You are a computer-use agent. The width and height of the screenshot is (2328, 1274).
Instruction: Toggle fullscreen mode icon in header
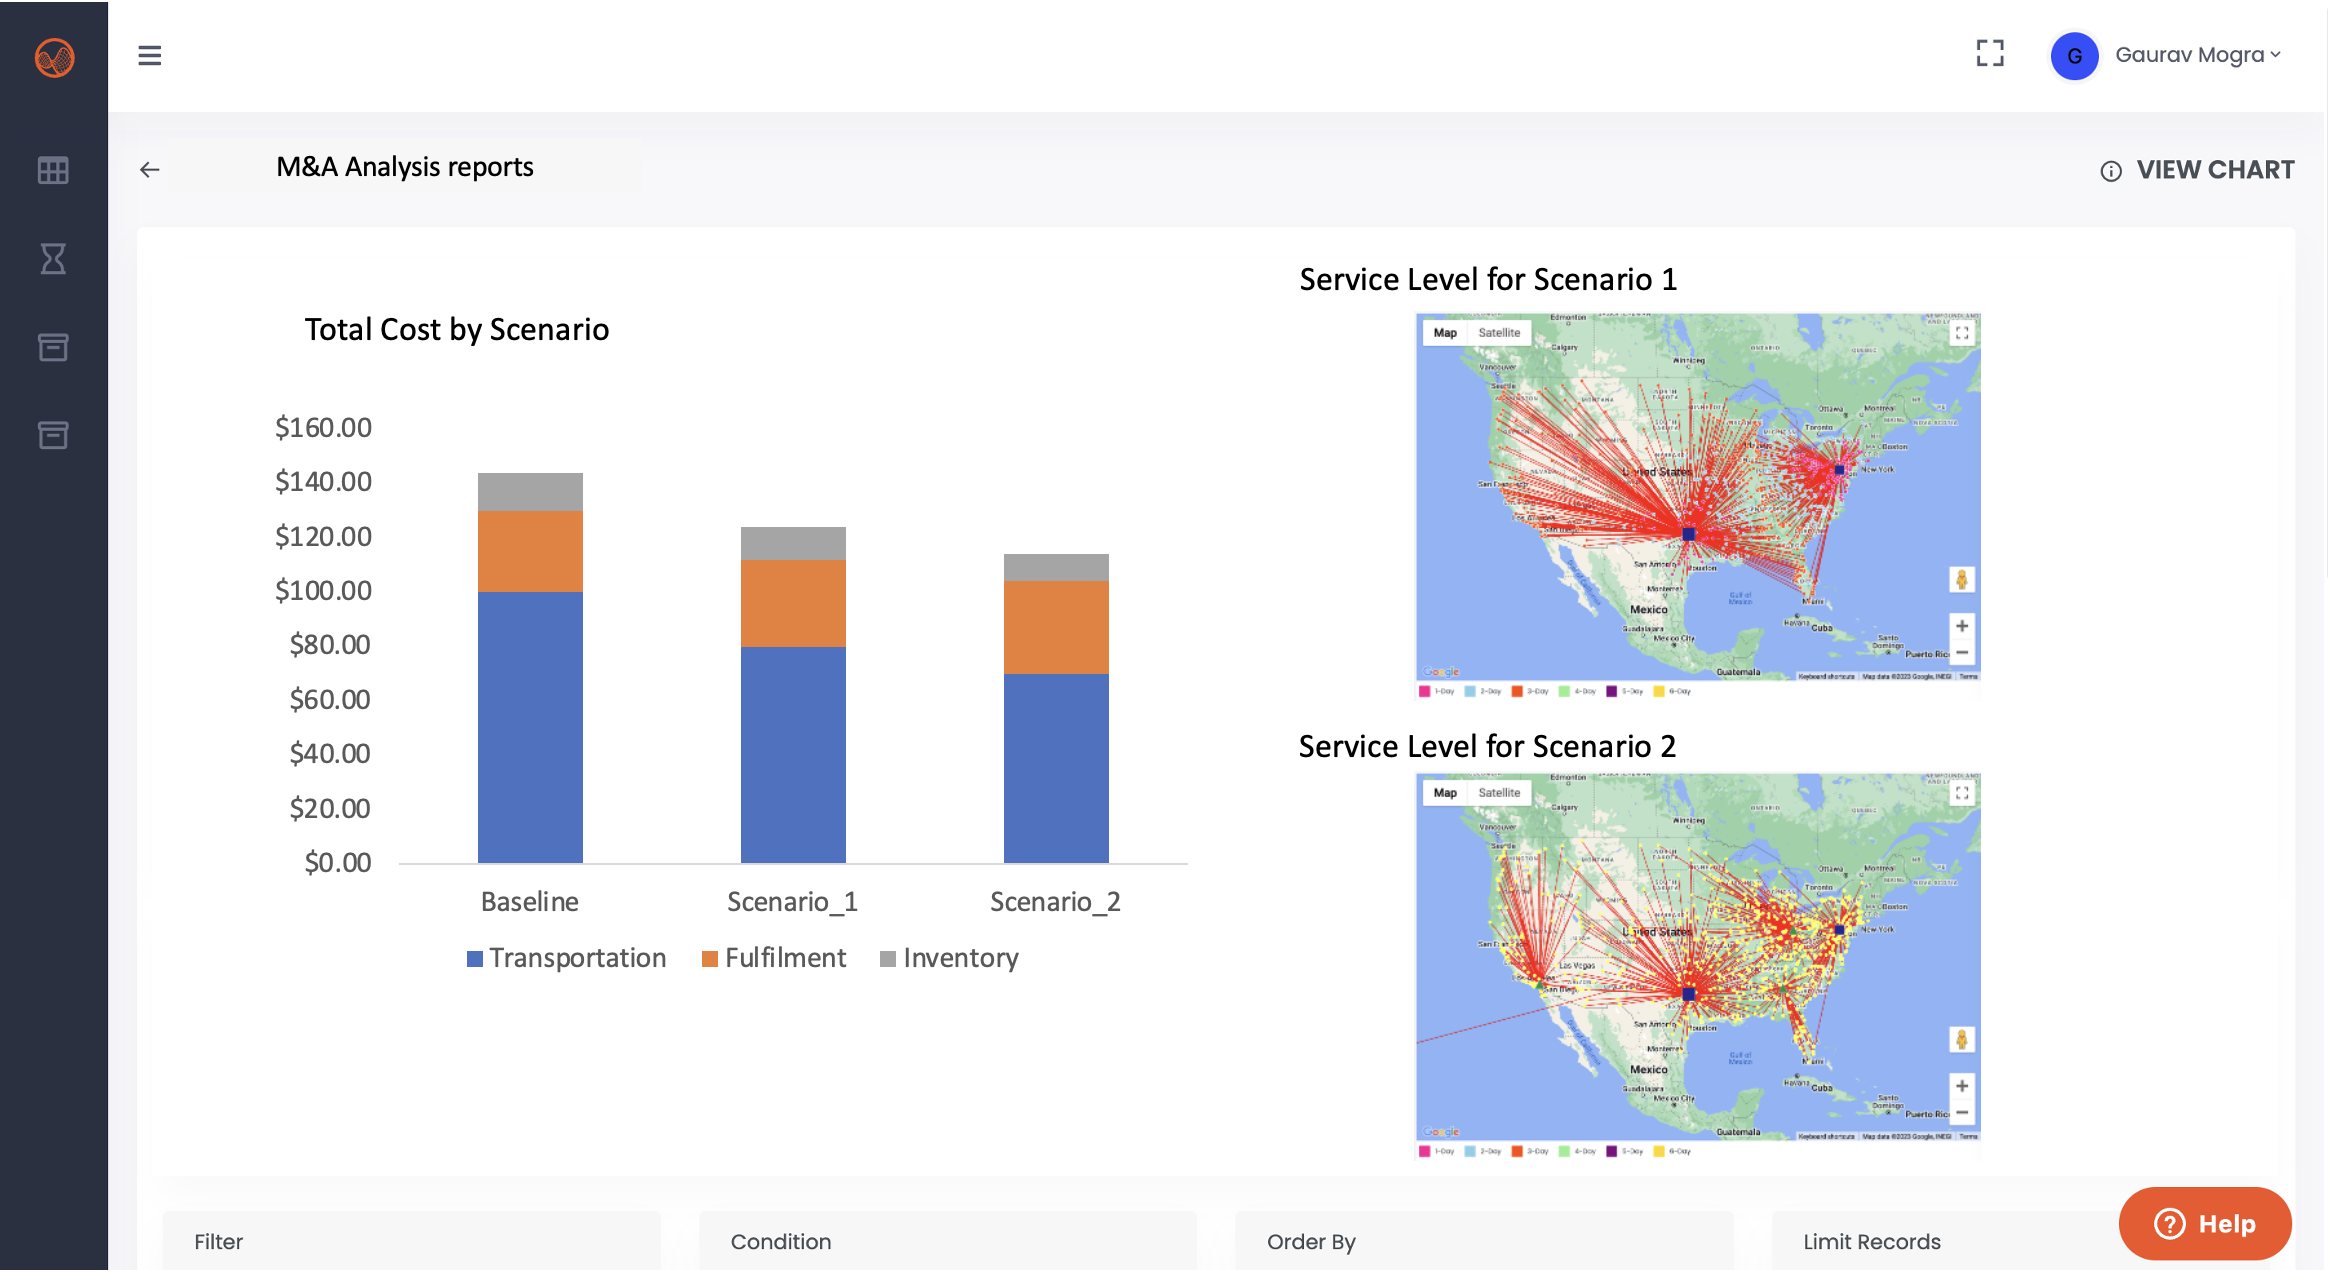click(1990, 54)
